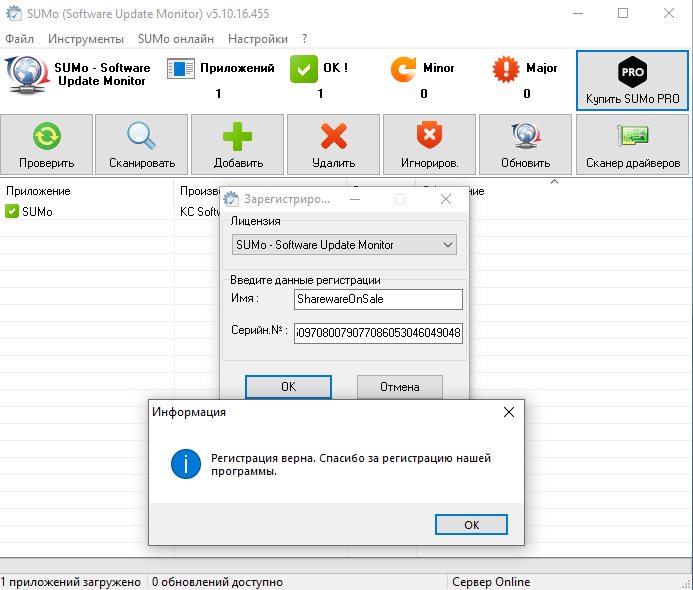The width and height of the screenshot is (693, 590).
Task: Open the Инструменты menu
Action: pyautogui.click(x=86, y=39)
